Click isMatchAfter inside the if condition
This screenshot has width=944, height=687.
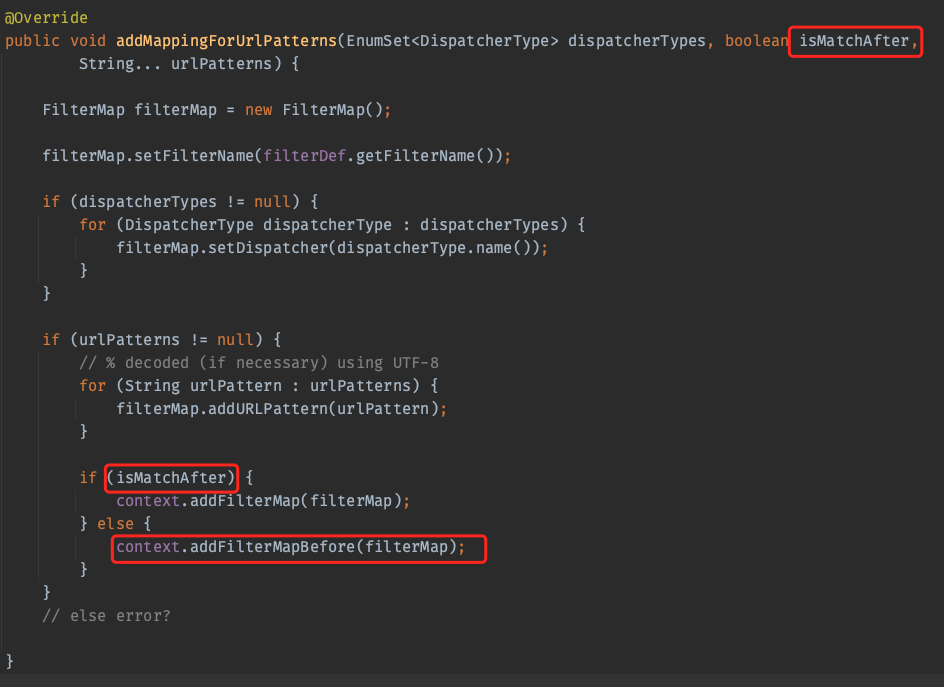[x=171, y=477]
